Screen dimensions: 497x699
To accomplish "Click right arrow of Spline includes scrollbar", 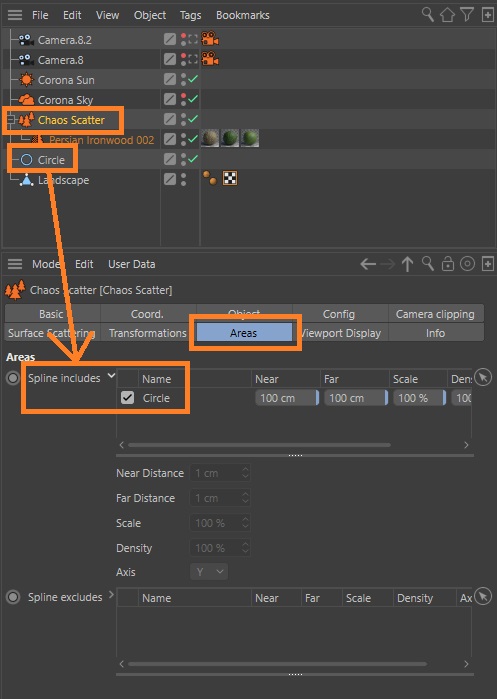I will point(466,445).
